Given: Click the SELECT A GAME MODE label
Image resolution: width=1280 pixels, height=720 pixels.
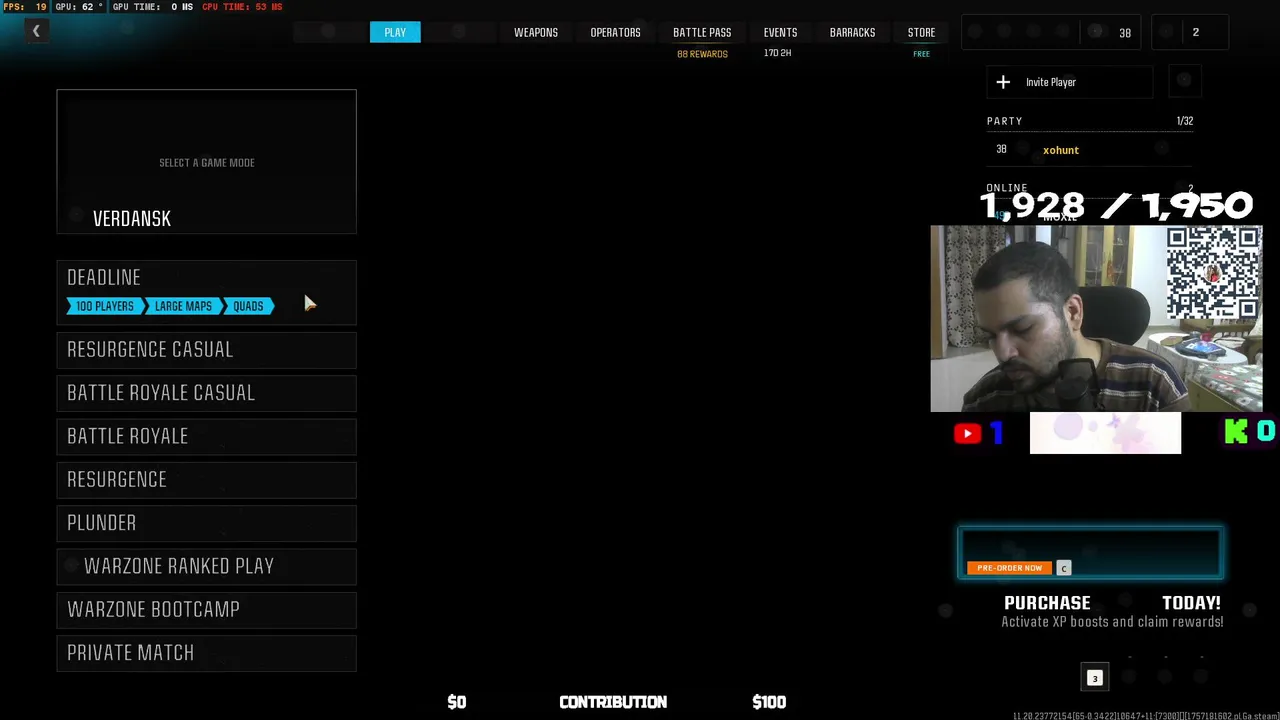Looking at the screenshot, I should (207, 162).
